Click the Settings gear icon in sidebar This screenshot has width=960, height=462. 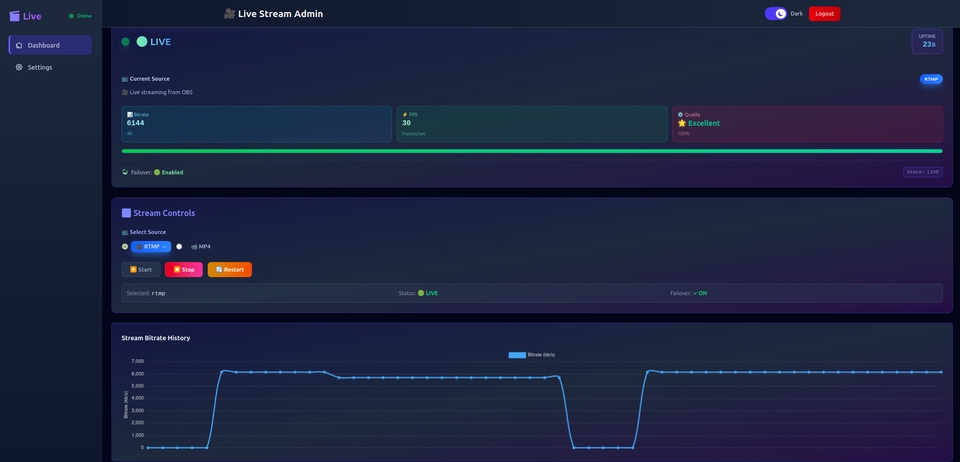tap(19, 67)
